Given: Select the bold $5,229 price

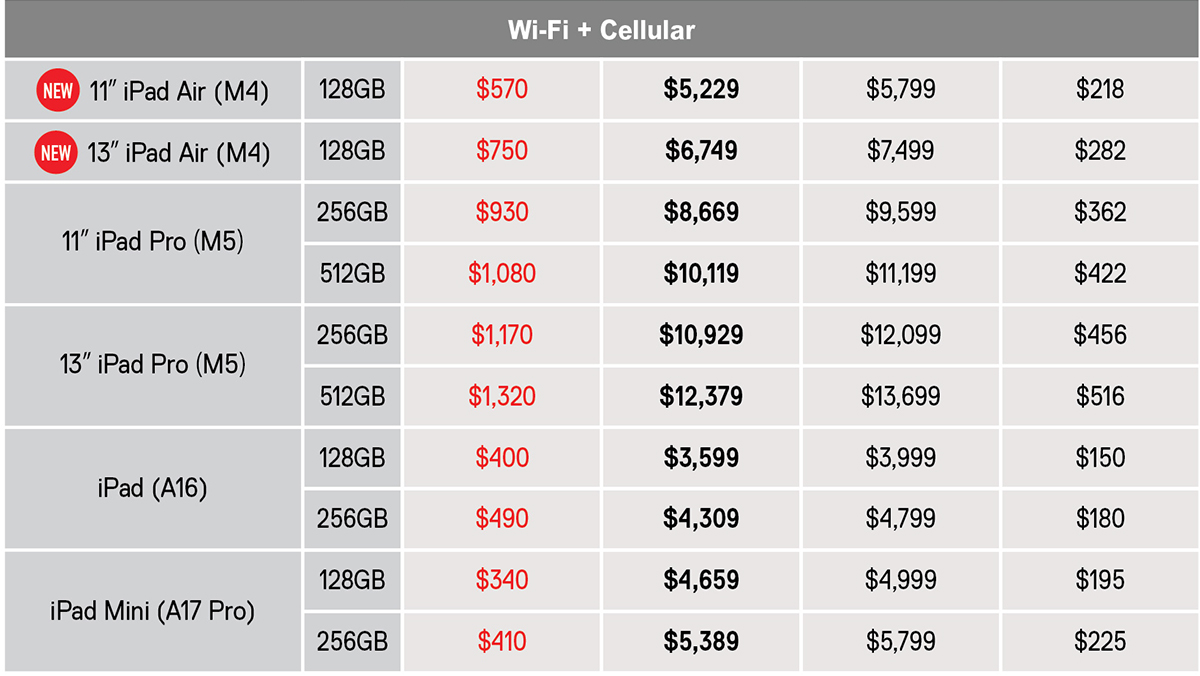Looking at the screenshot, I should [701, 90].
